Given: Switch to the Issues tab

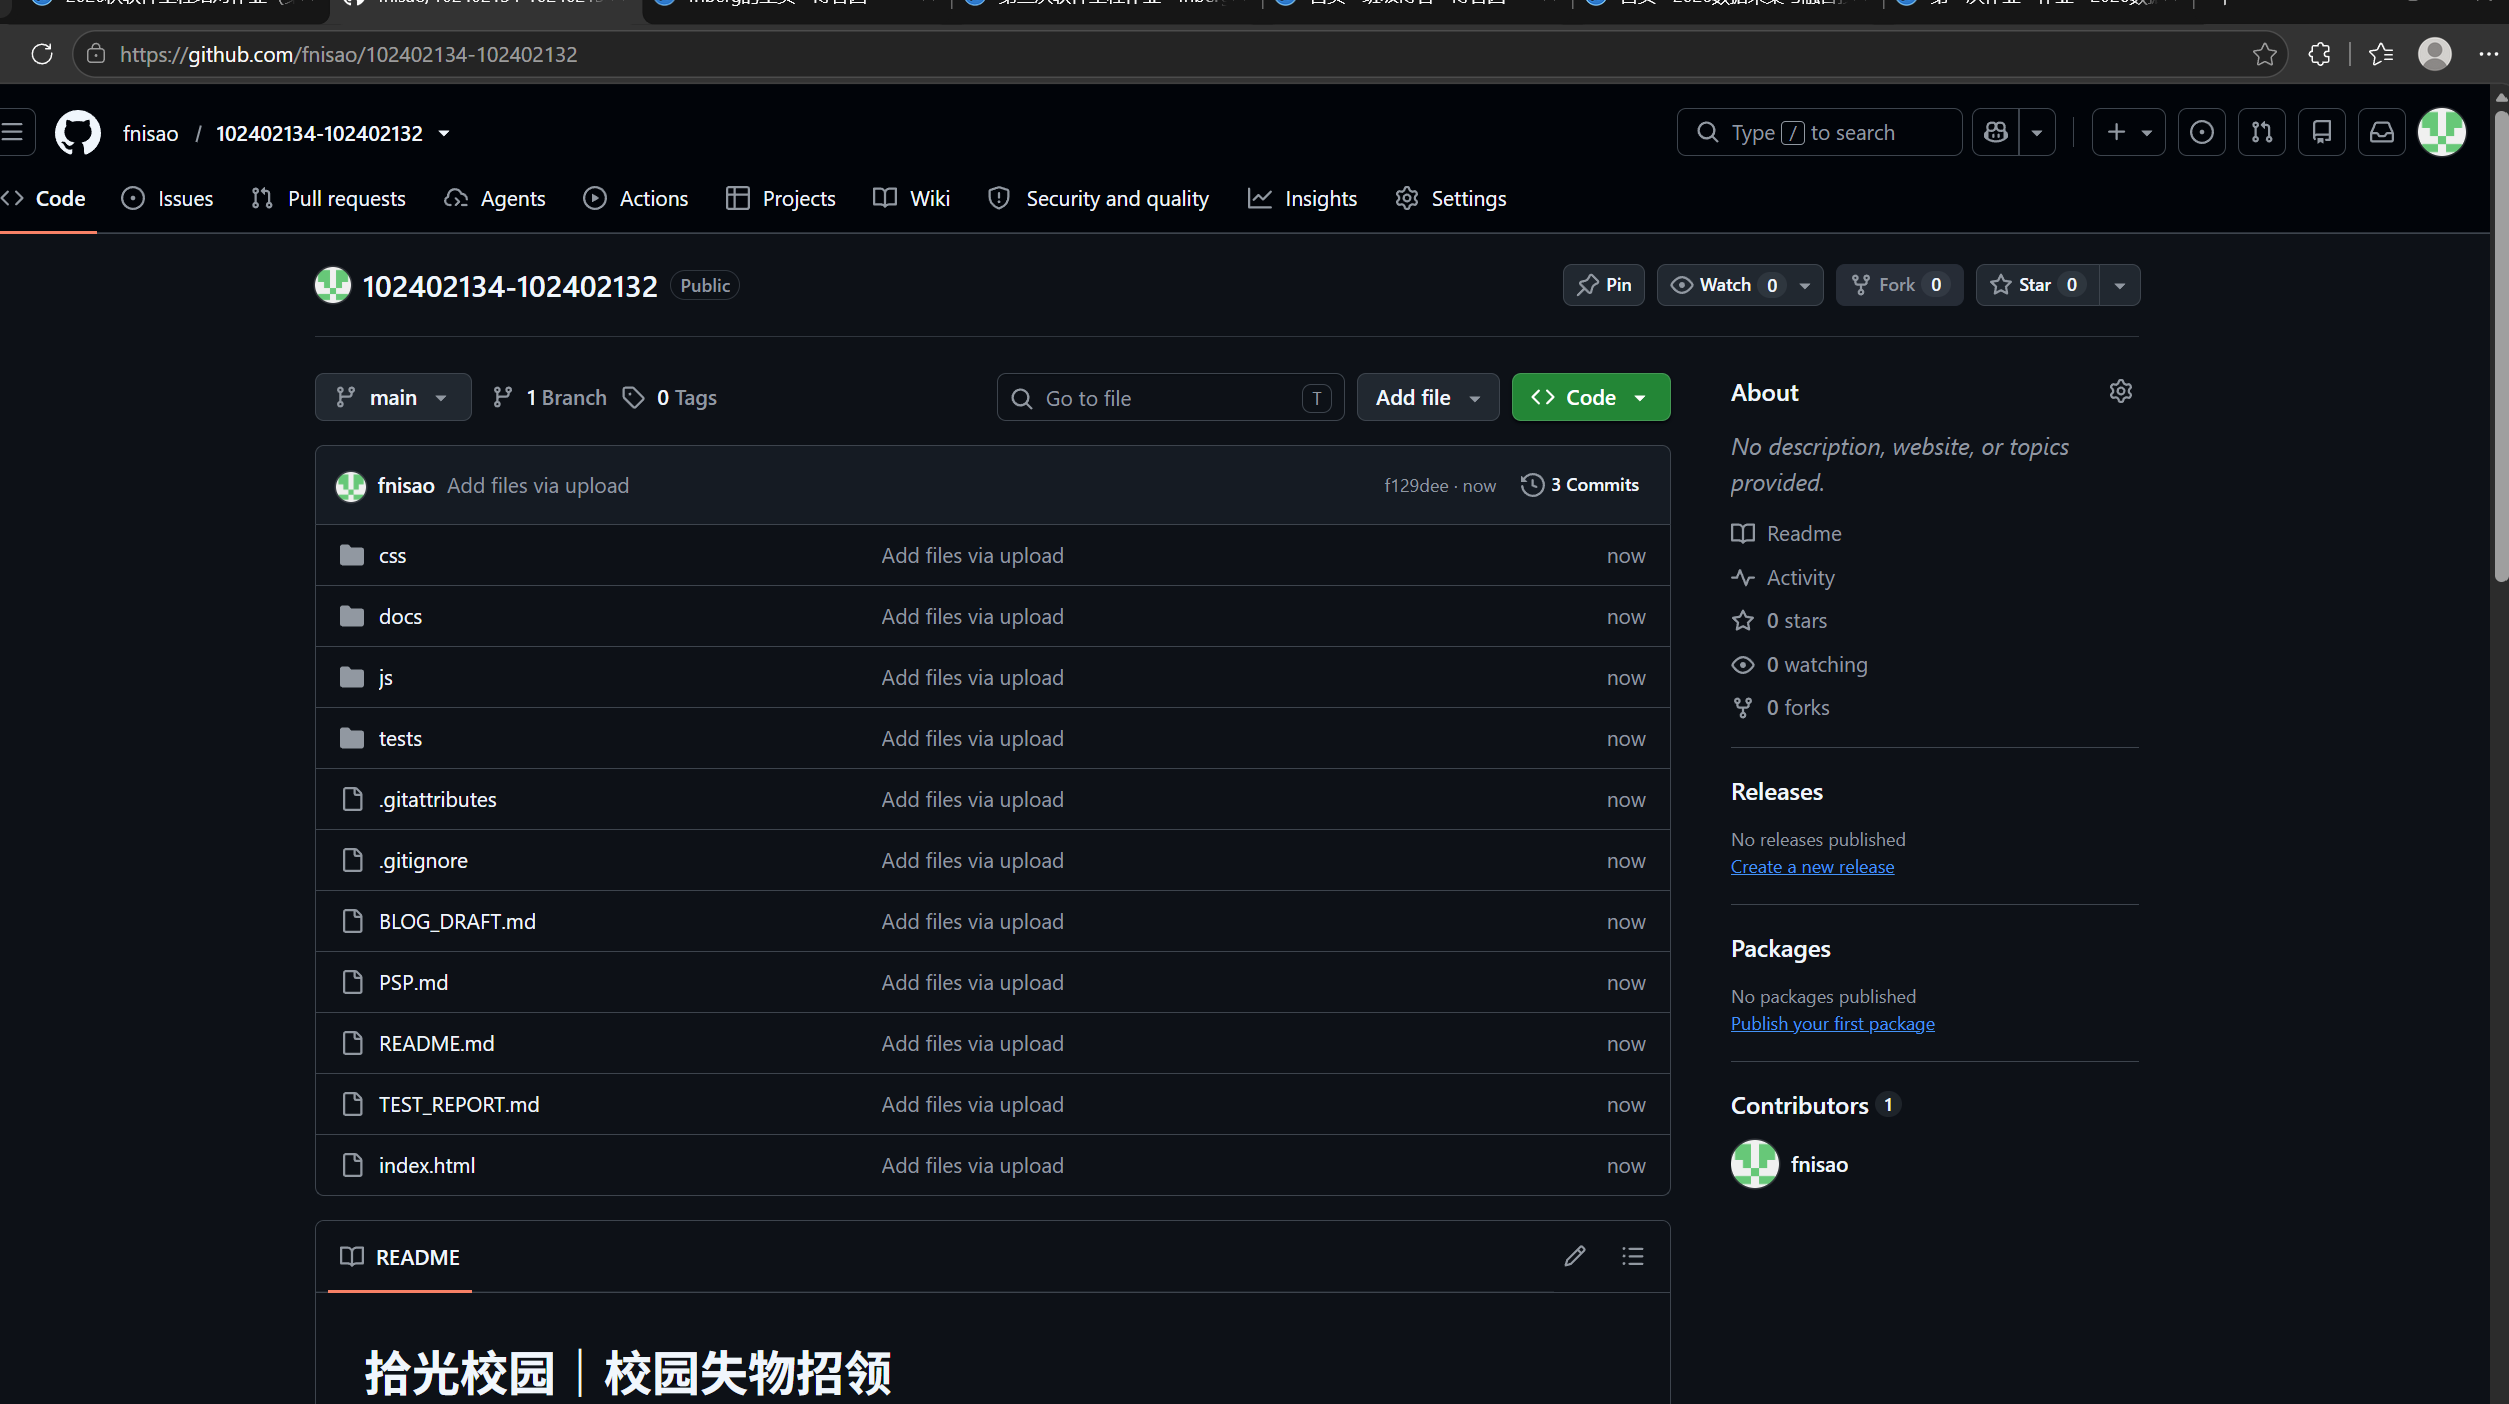Looking at the screenshot, I should (x=167, y=198).
